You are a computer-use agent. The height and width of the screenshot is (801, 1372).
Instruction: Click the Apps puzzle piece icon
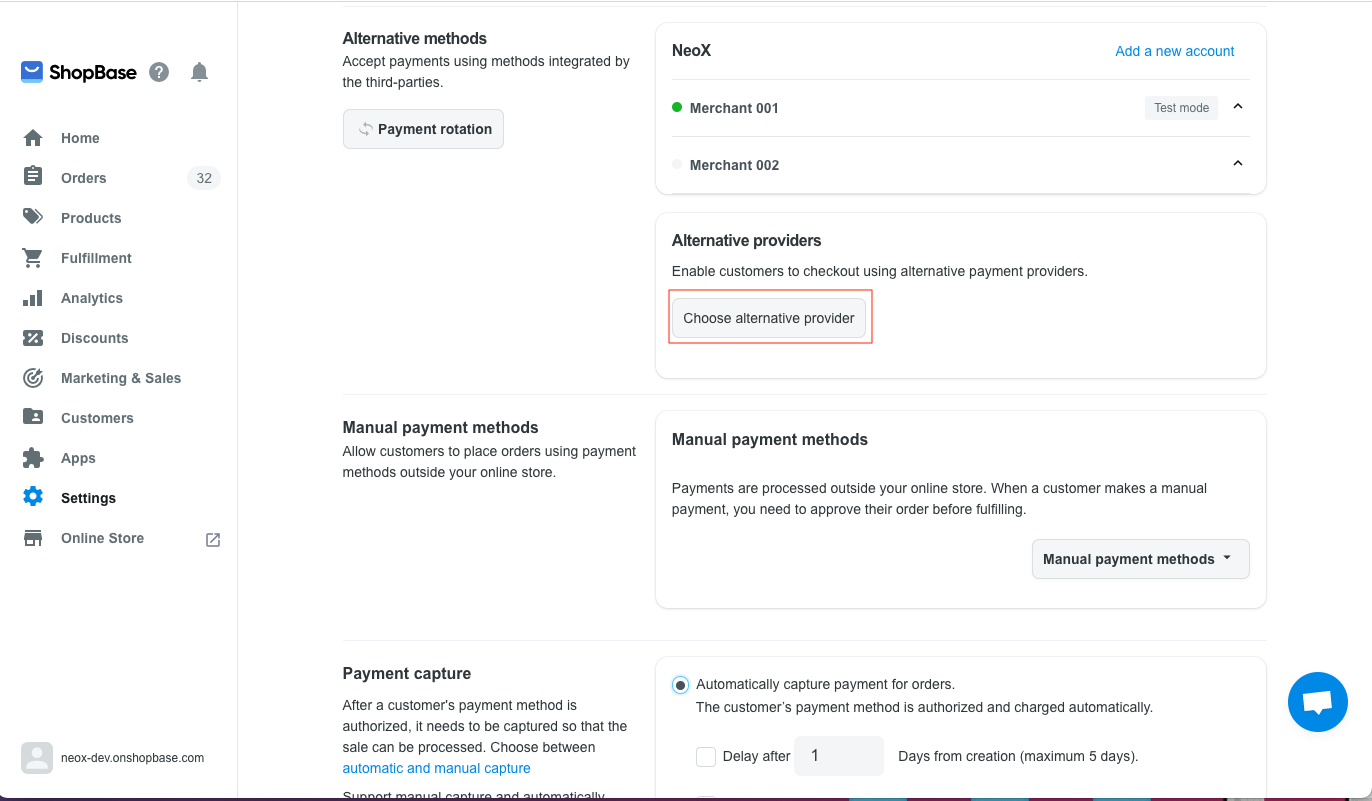coord(33,458)
